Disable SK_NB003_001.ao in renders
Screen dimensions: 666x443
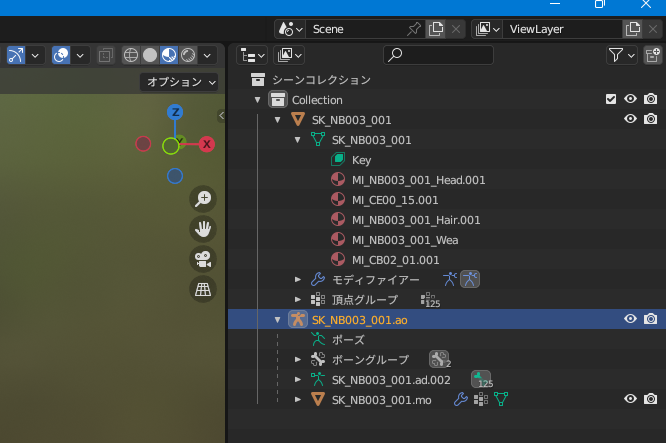click(650, 319)
